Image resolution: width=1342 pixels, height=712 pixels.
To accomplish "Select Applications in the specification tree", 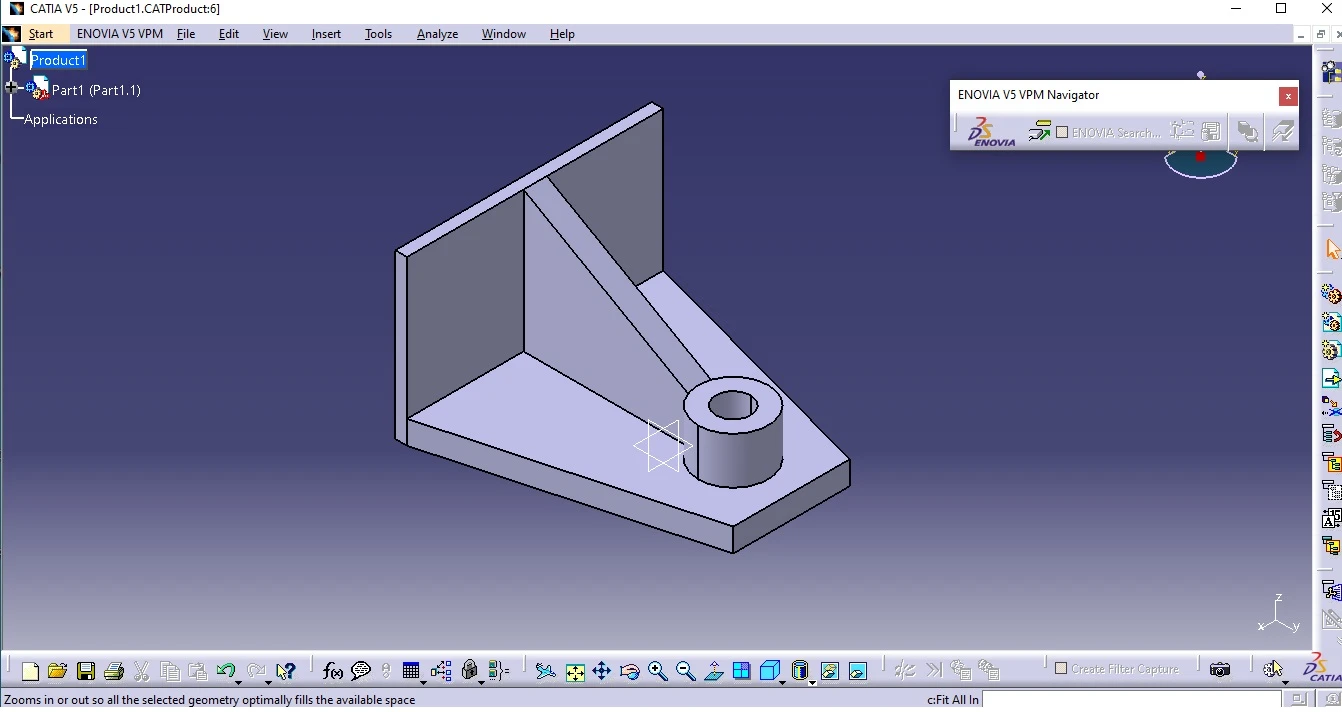I will coord(61,119).
